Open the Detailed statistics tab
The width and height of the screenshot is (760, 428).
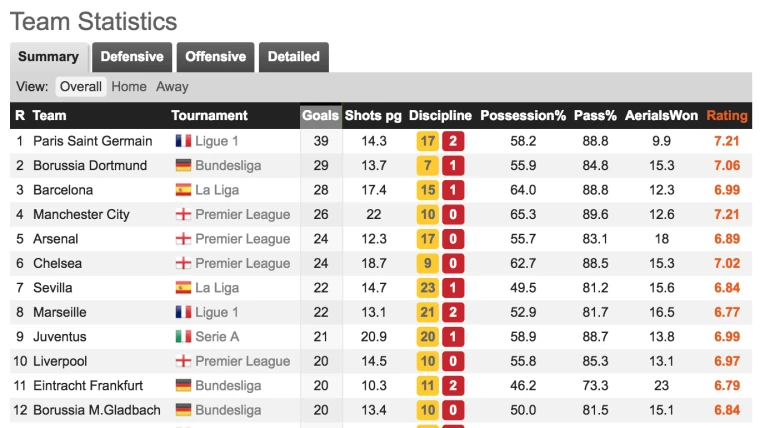tap(294, 57)
